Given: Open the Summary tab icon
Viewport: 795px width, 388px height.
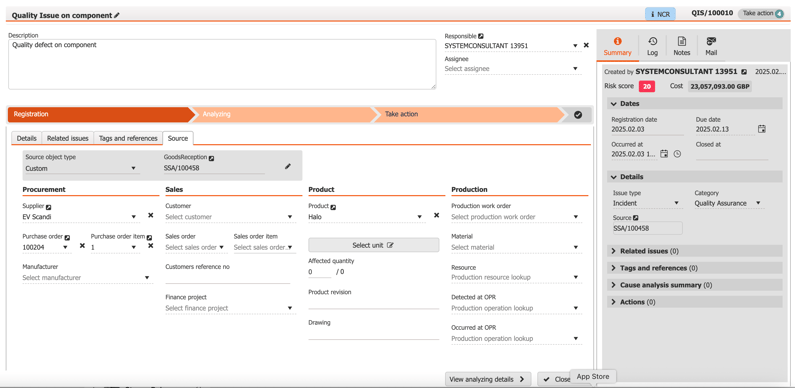Looking at the screenshot, I should [x=617, y=41].
